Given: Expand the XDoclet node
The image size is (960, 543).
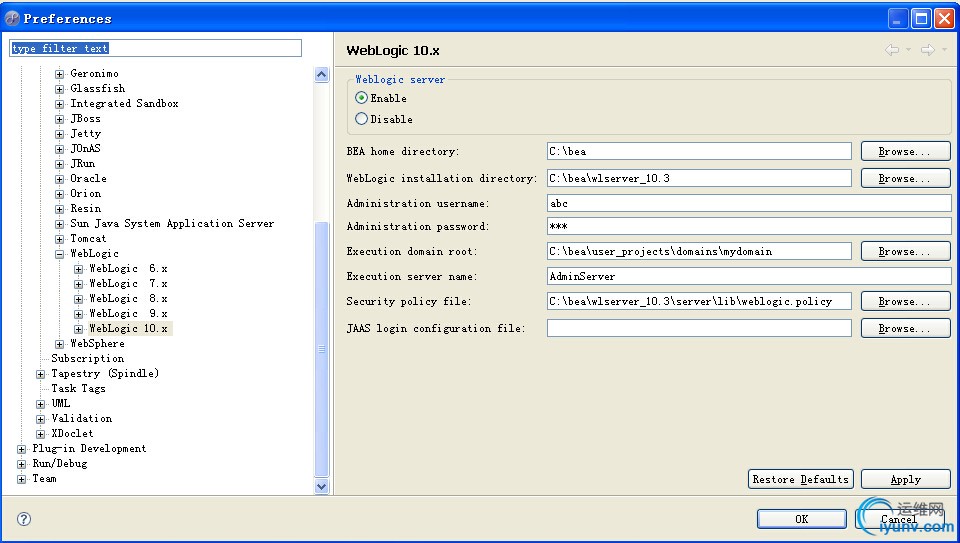Looking at the screenshot, I should coord(40,434).
